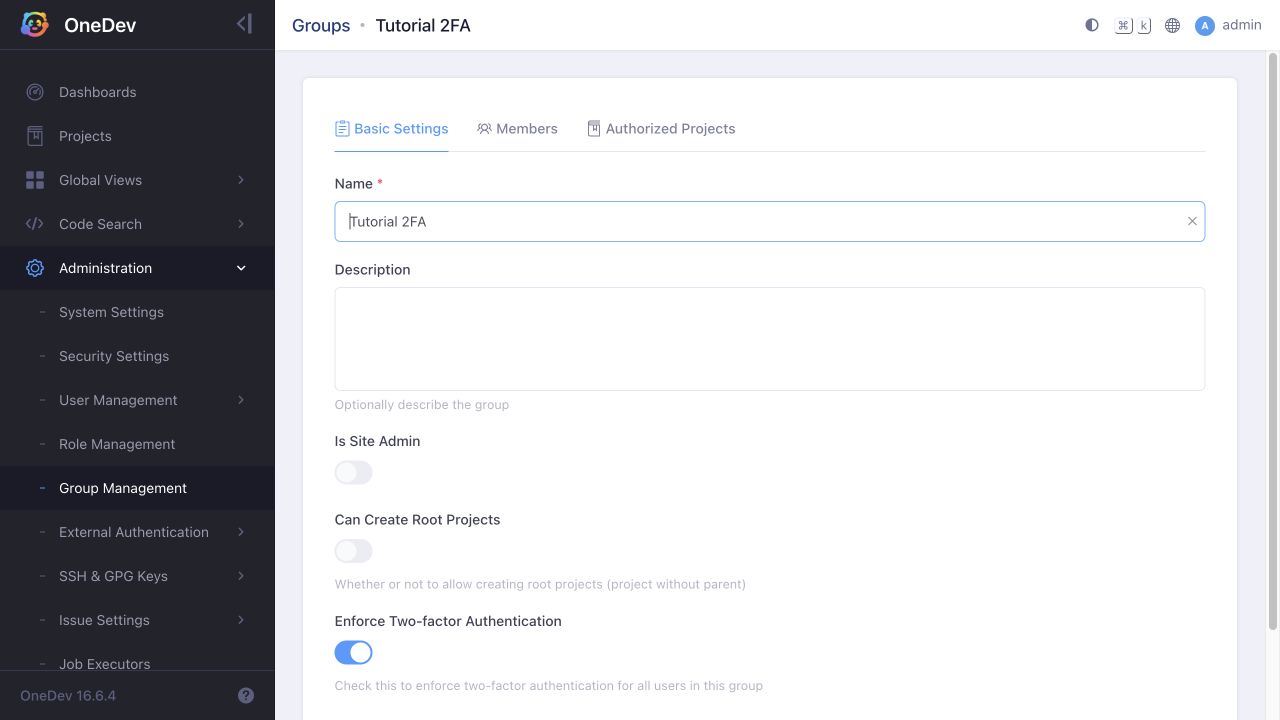
Task: Click the Projects repository icon
Action: coord(35,136)
